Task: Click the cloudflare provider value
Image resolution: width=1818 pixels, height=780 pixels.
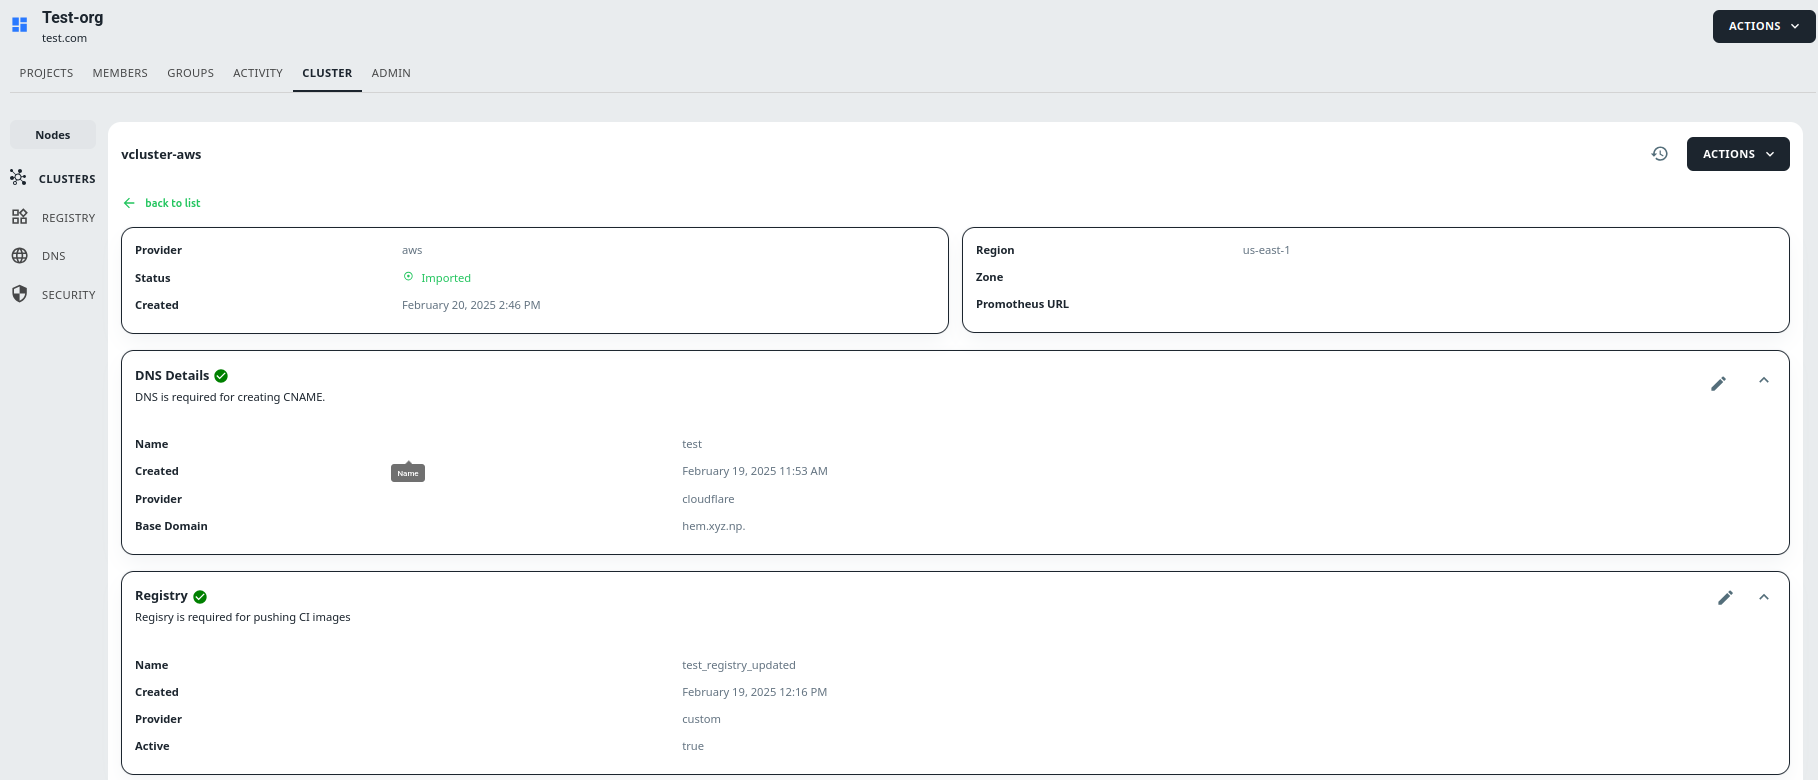Action: click(708, 499)
